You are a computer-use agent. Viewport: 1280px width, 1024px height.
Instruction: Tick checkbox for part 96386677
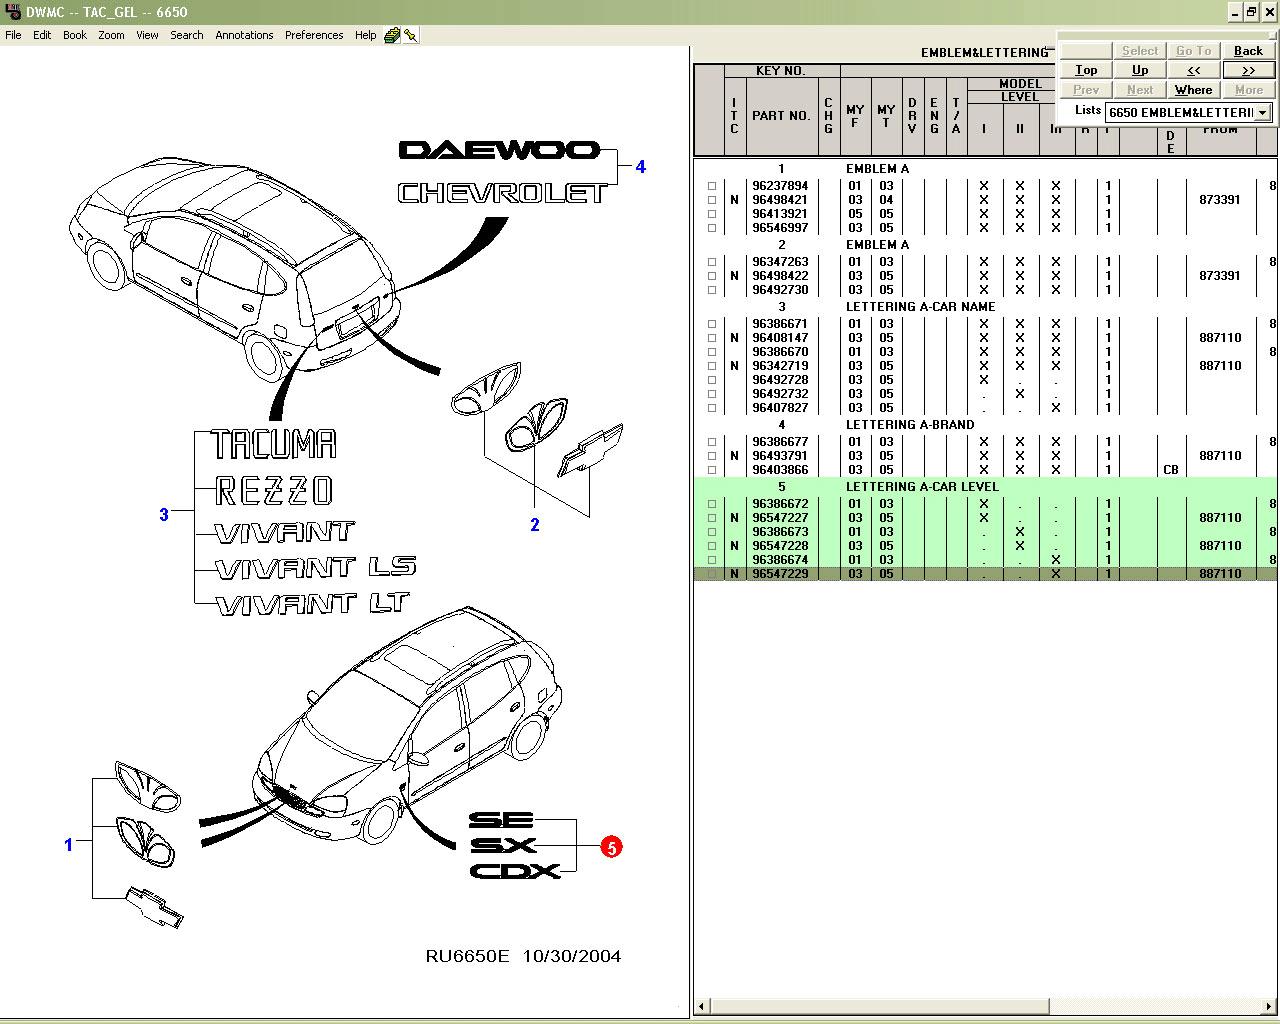(712, 442)
